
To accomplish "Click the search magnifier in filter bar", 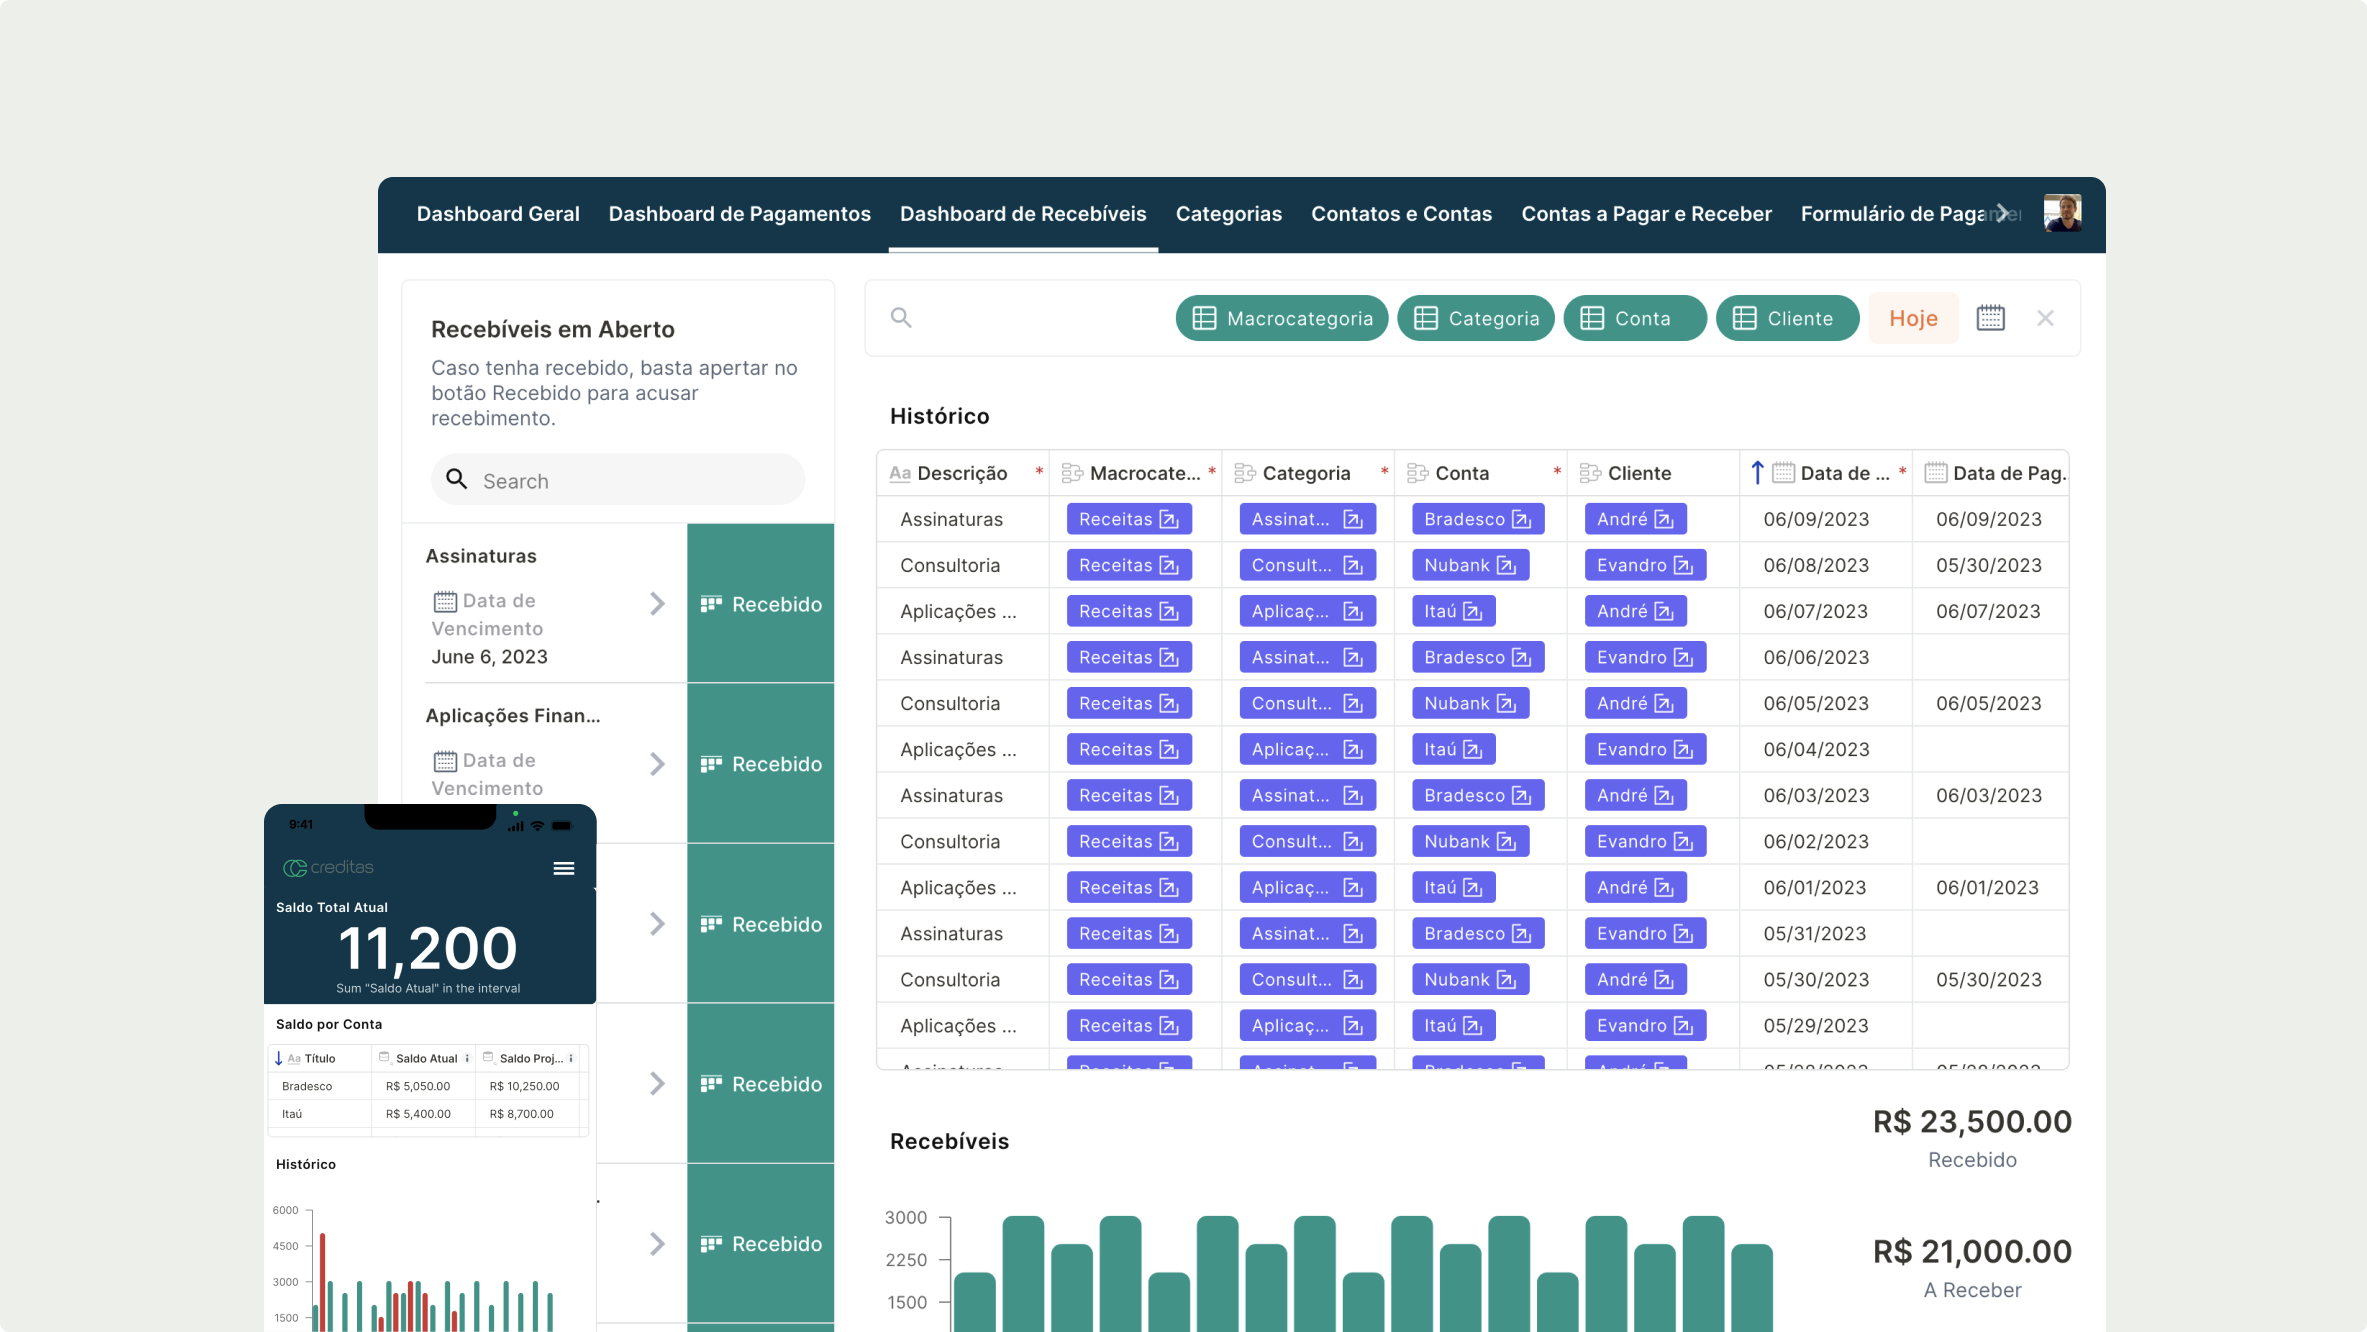I will point(901,318).
